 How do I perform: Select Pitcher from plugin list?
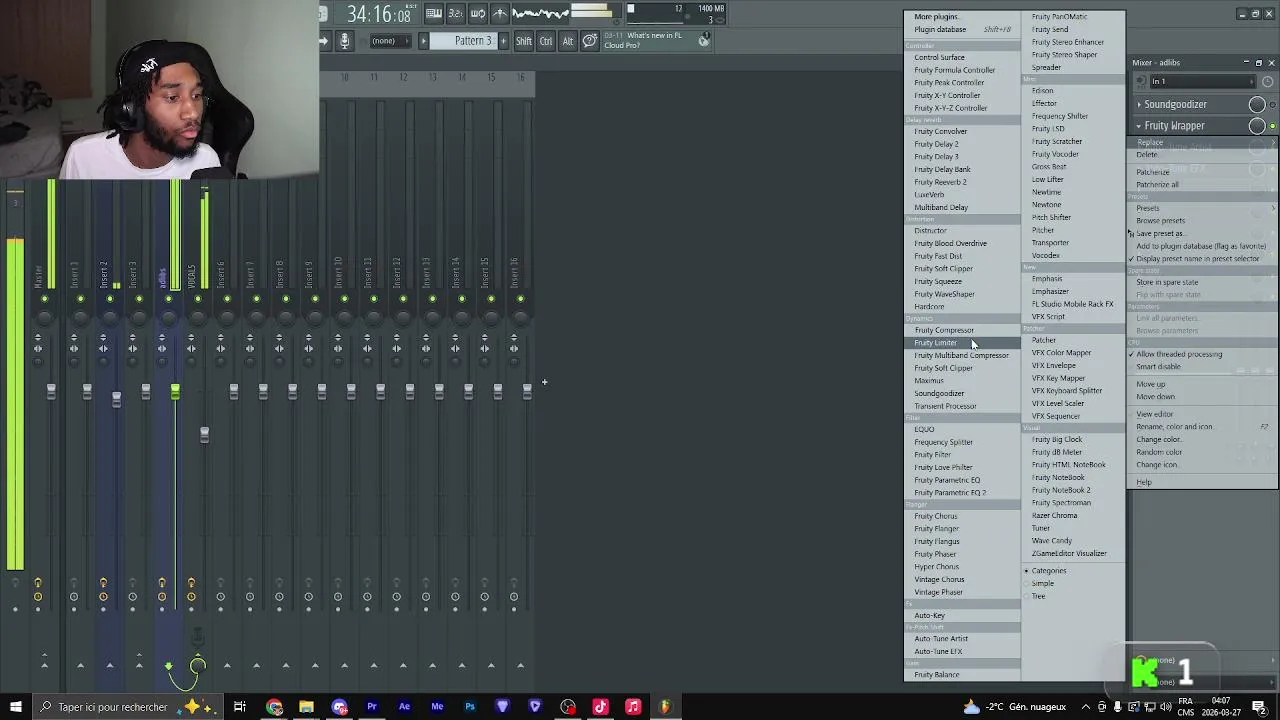1073,230
